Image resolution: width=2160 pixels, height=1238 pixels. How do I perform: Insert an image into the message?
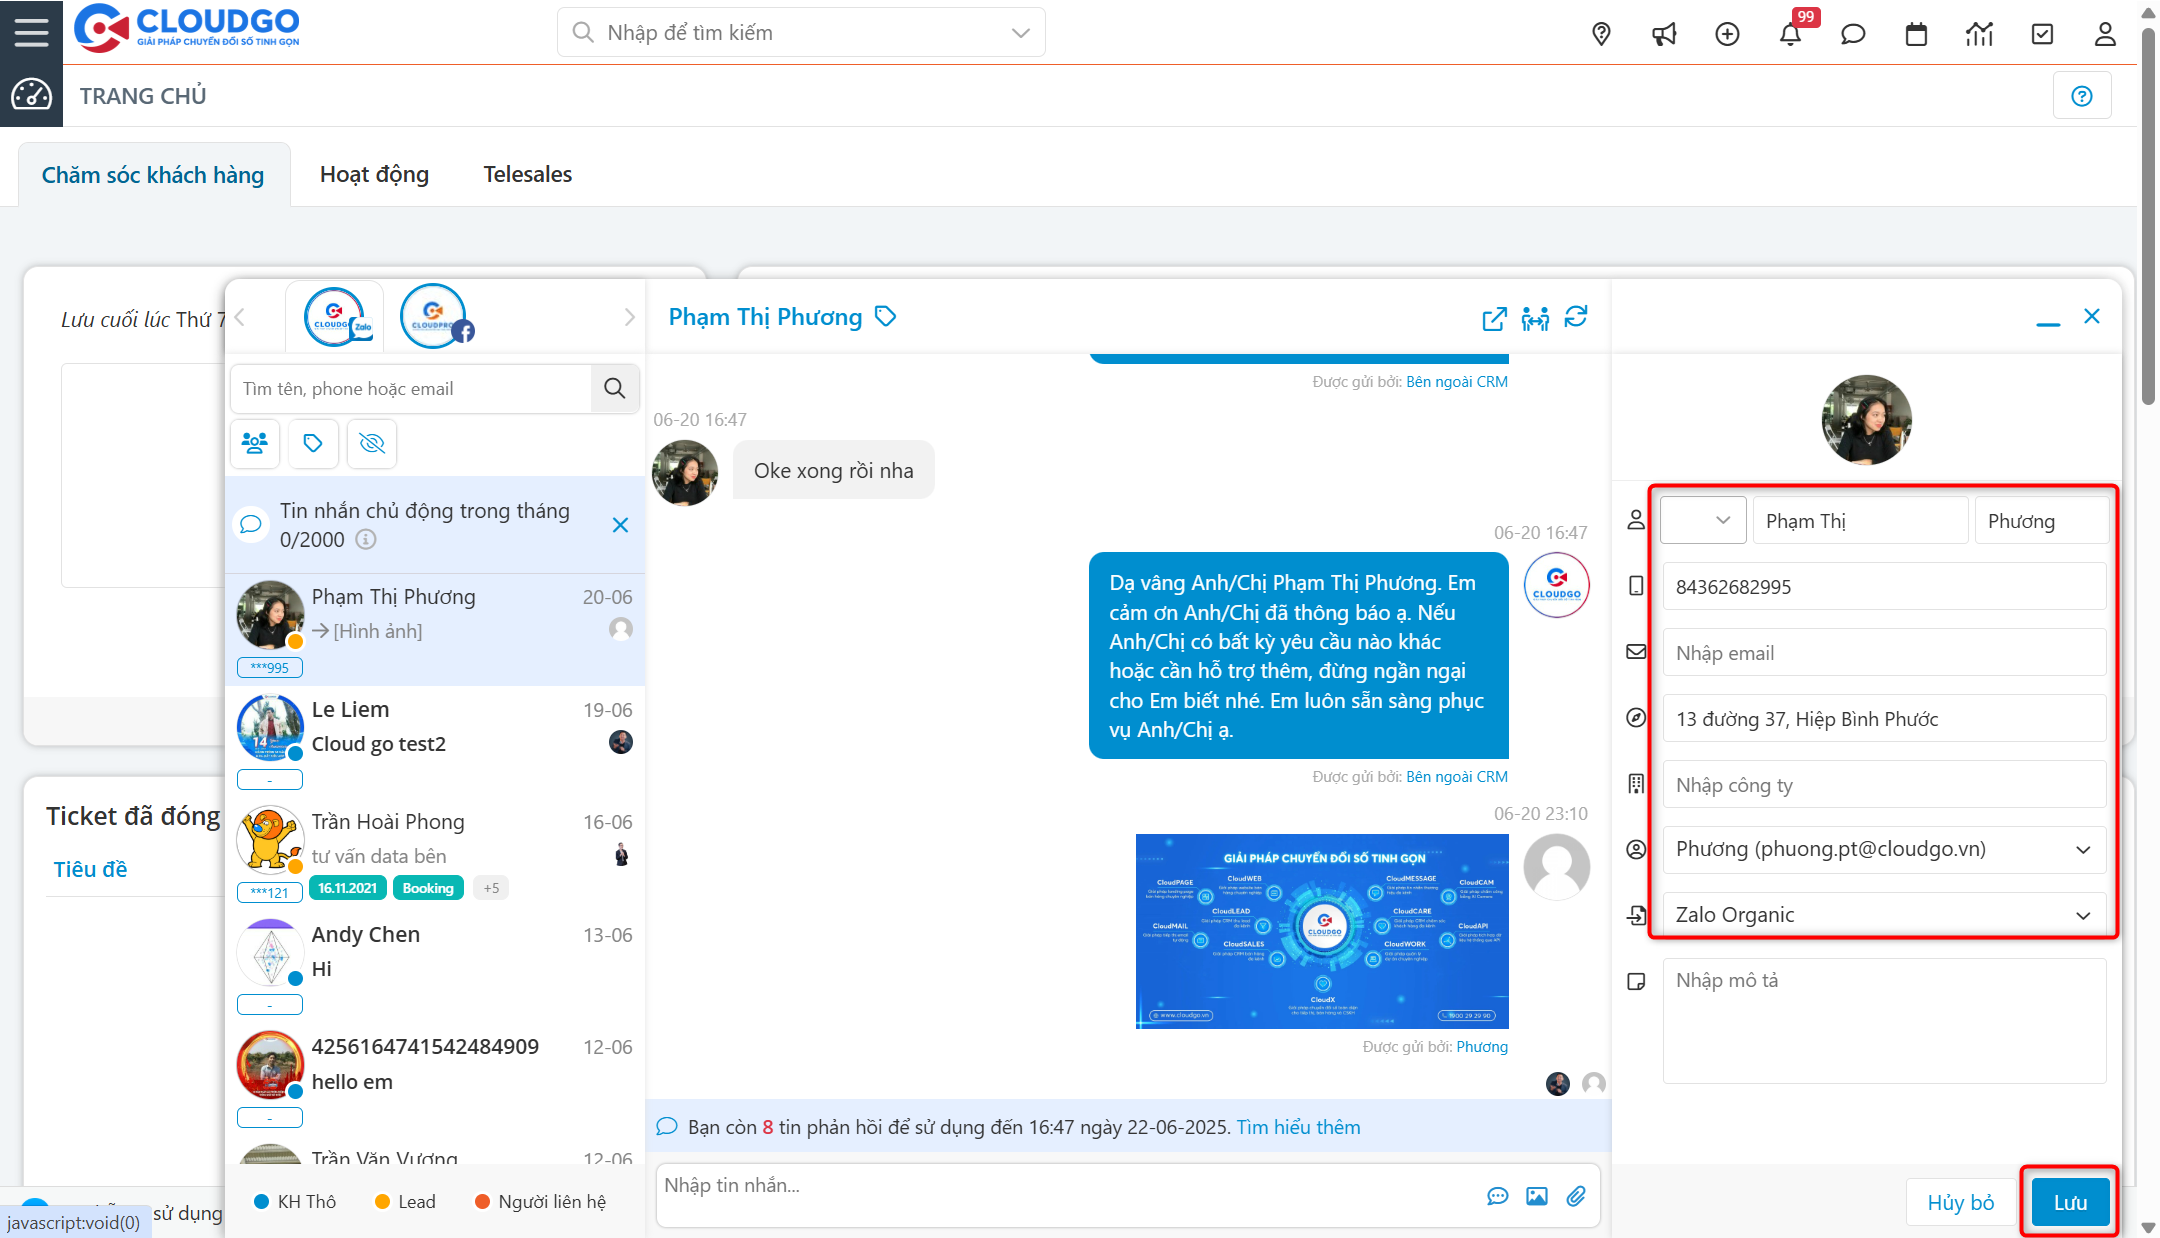[x=1537, y=1195]
